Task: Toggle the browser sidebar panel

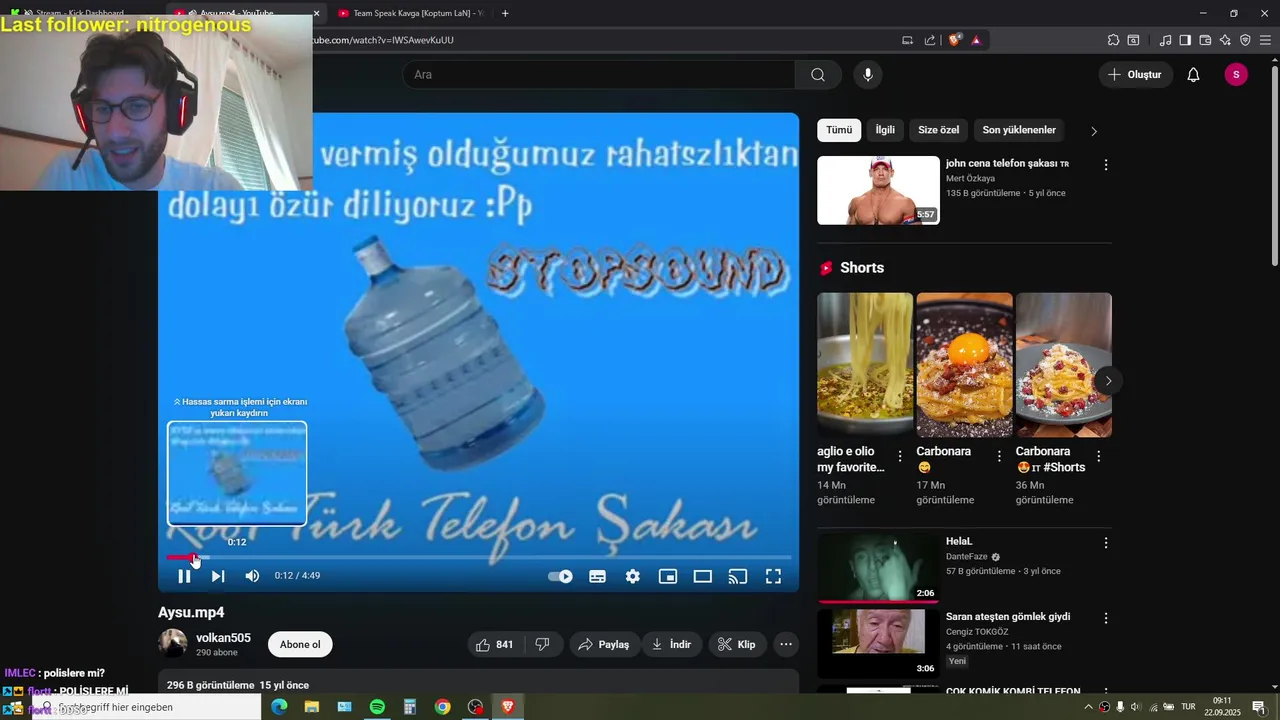Action: tap(1185, 40)
